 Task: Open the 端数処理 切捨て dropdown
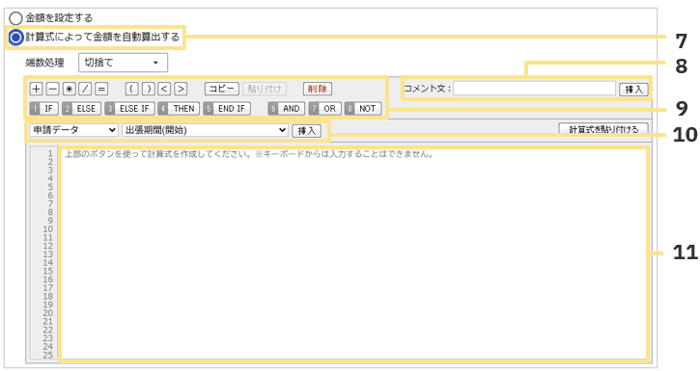pos(123,63)
